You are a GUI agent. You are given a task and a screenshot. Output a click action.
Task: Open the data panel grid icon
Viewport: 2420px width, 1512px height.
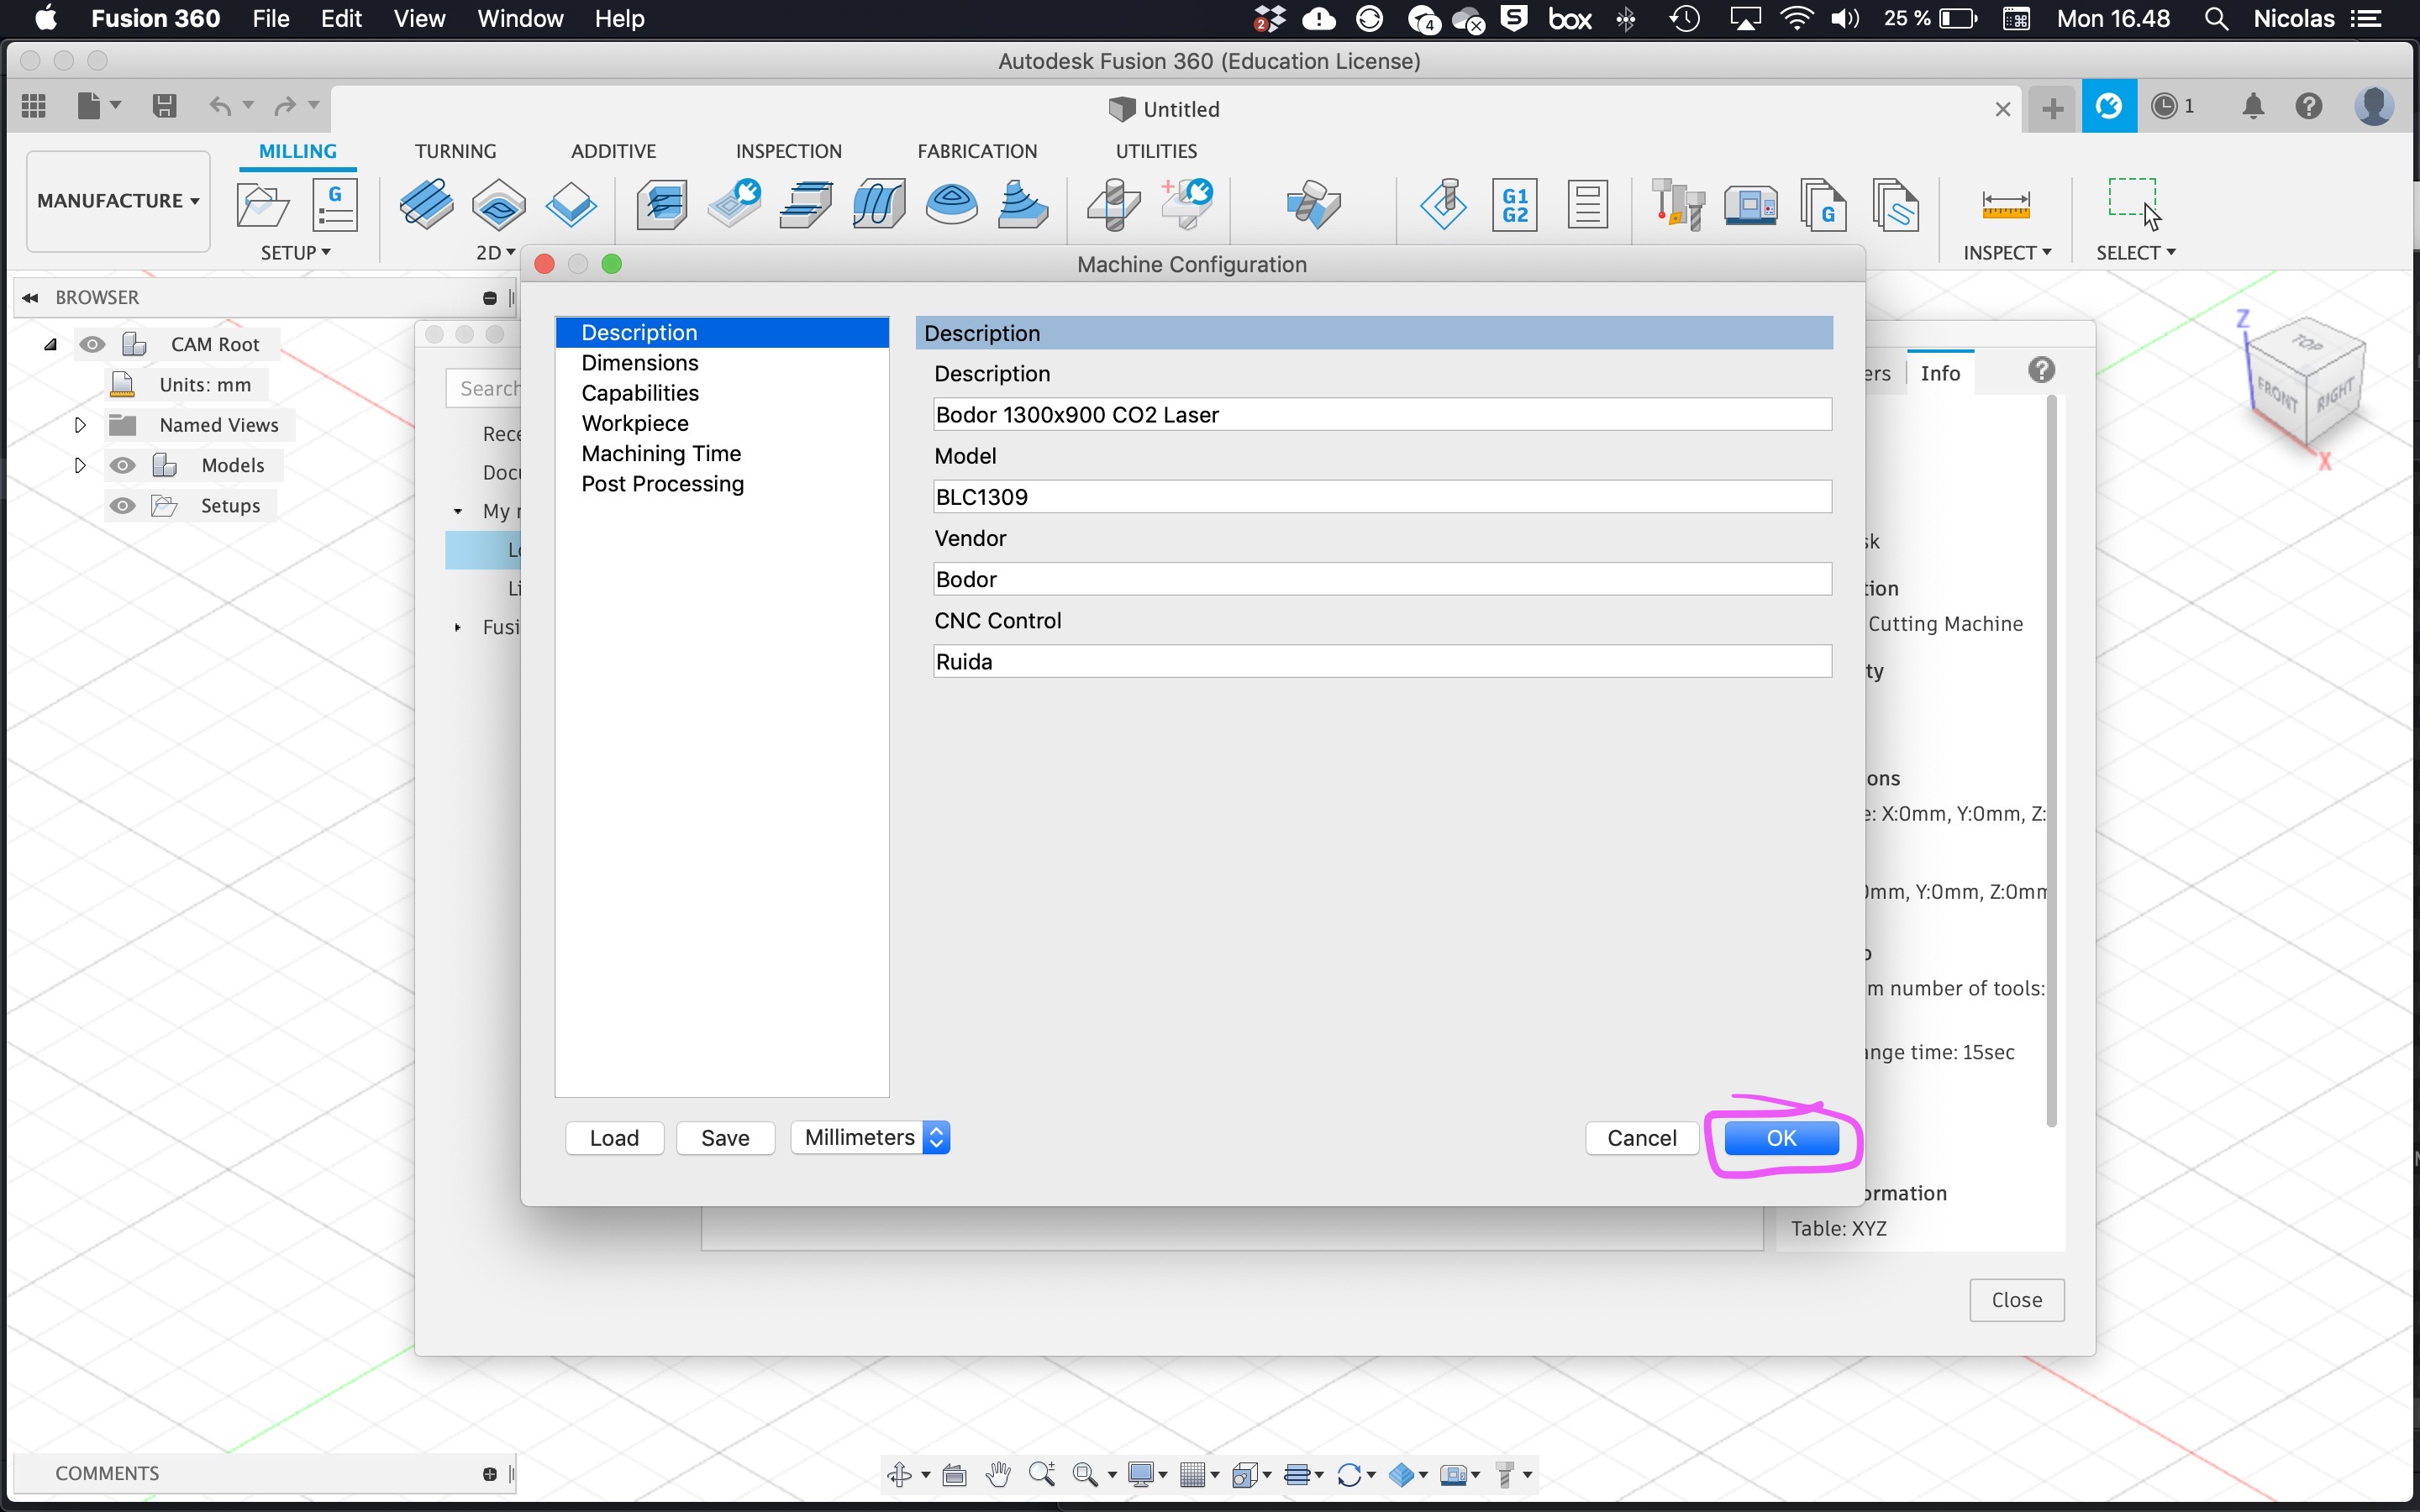[x=33, y=106]
